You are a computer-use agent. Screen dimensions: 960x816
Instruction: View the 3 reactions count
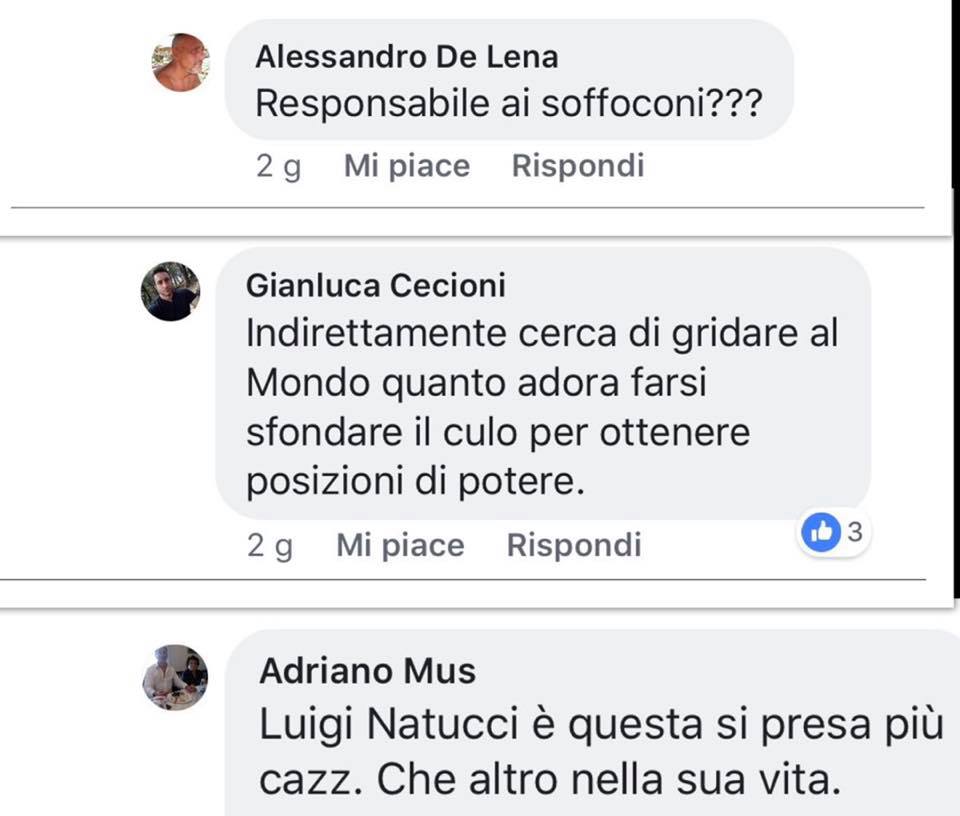(x=855, y=532)
